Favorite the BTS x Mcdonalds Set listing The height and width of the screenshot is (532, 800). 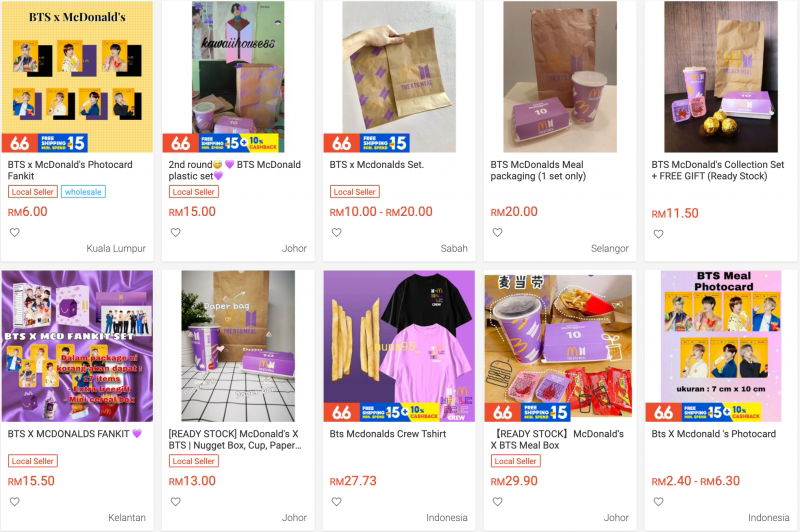coord(337,233)
